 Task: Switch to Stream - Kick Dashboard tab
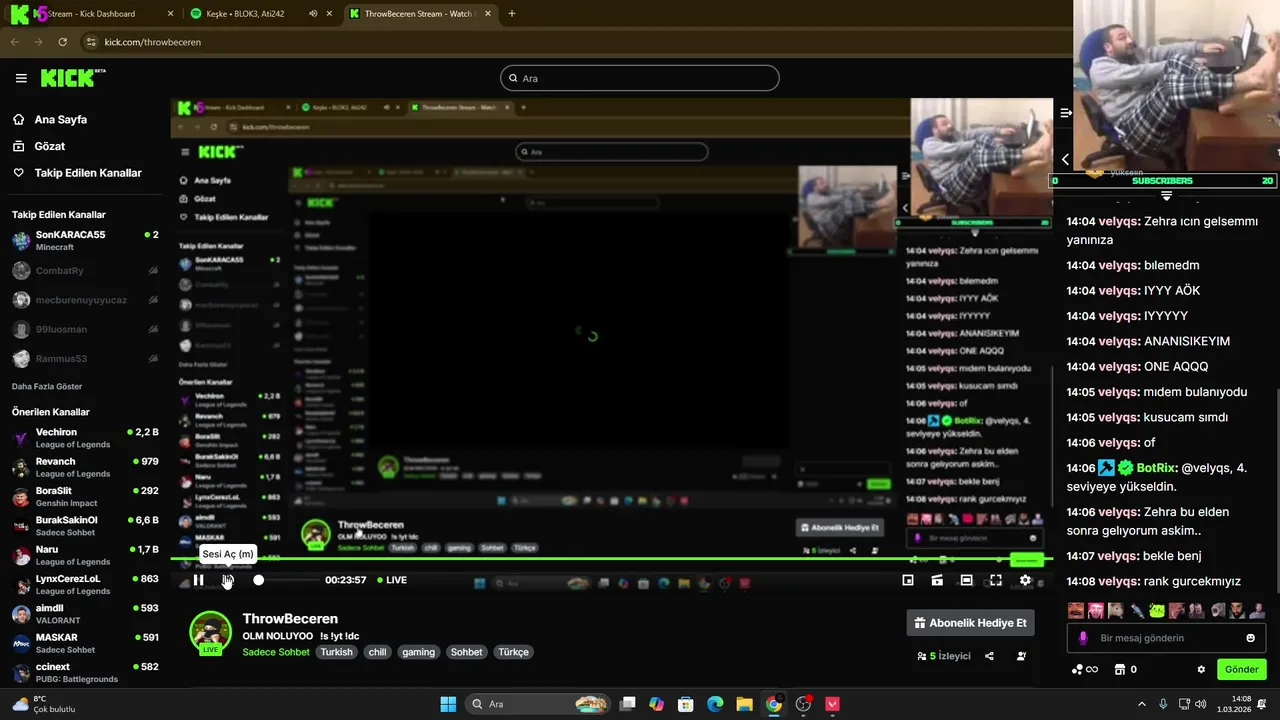tap(91, 14)
